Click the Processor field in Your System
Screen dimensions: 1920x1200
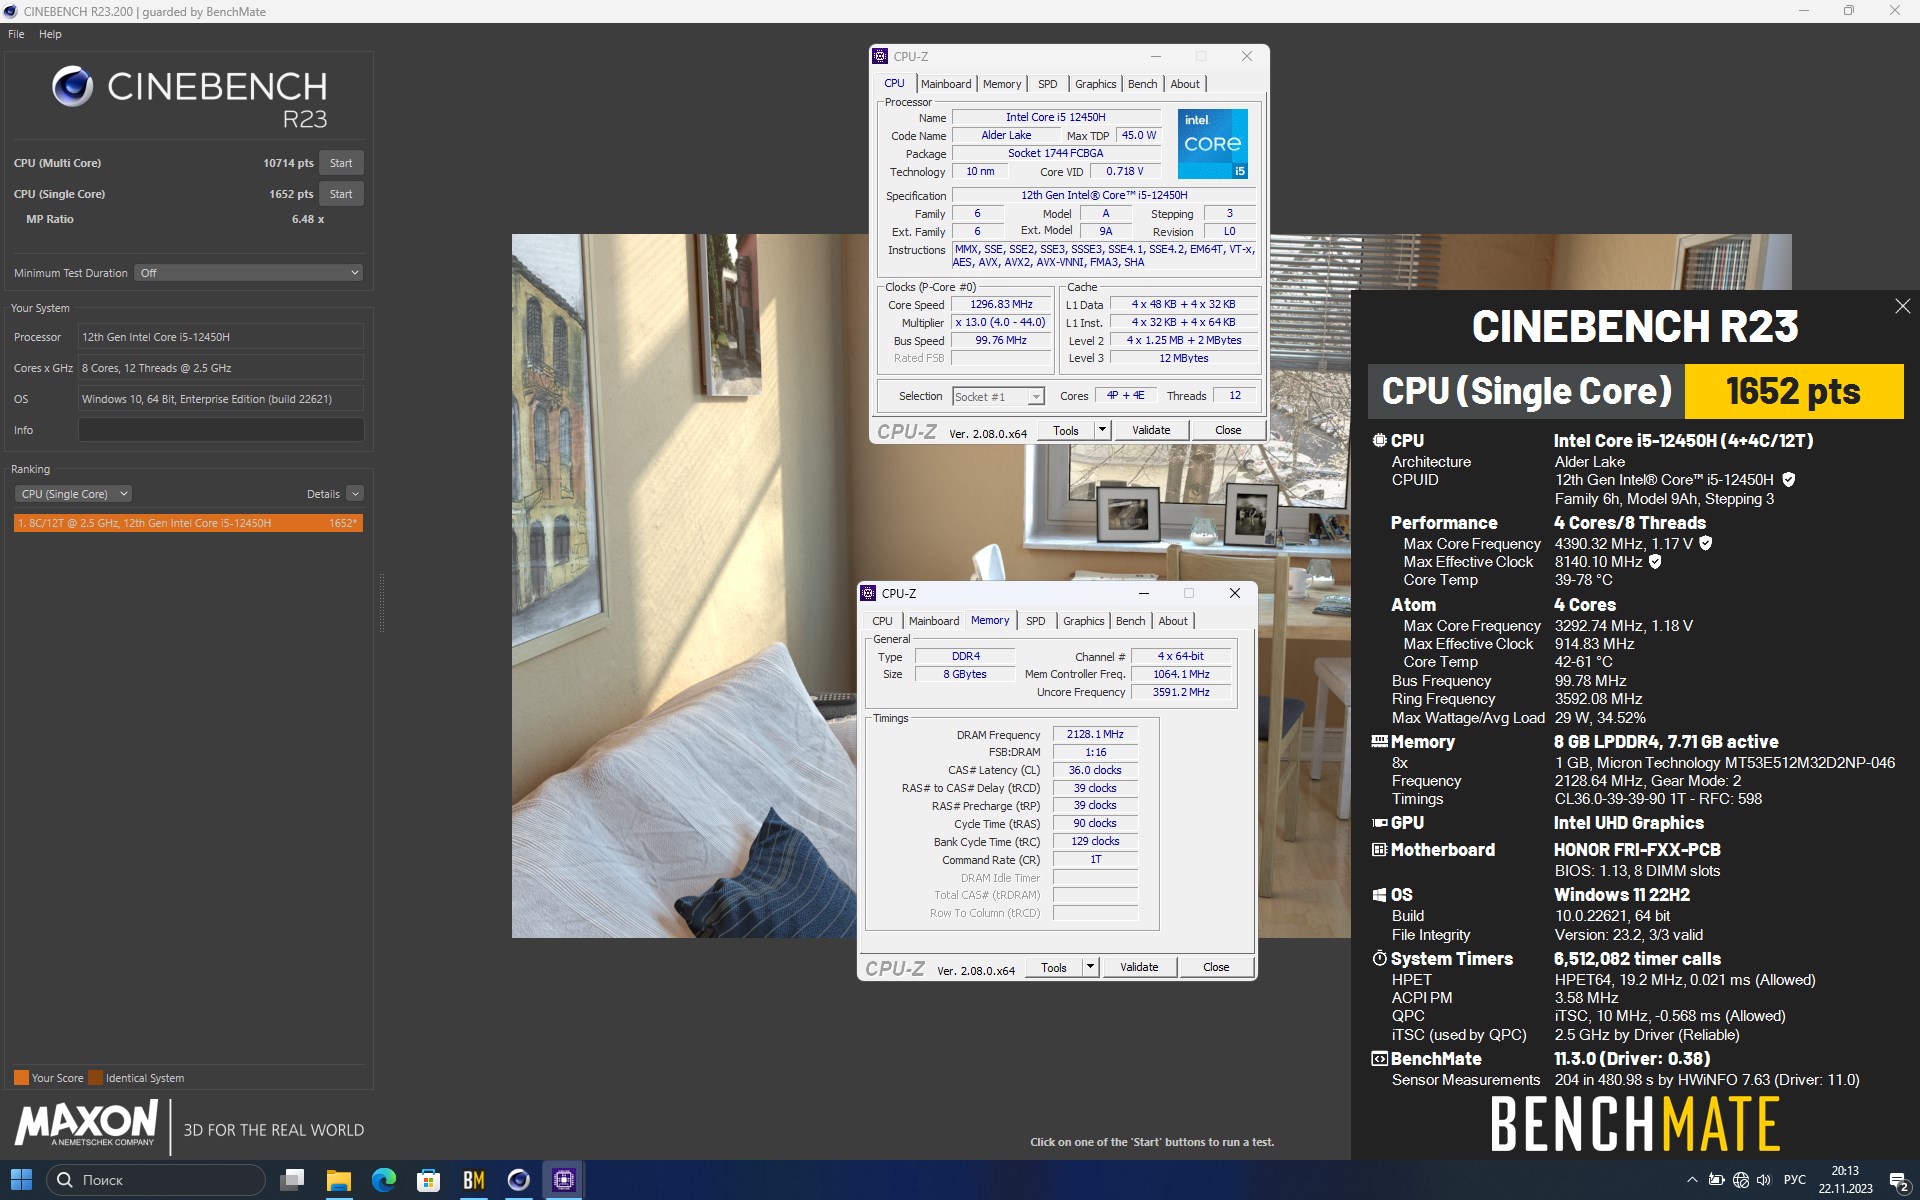click(x=221, y=337)
